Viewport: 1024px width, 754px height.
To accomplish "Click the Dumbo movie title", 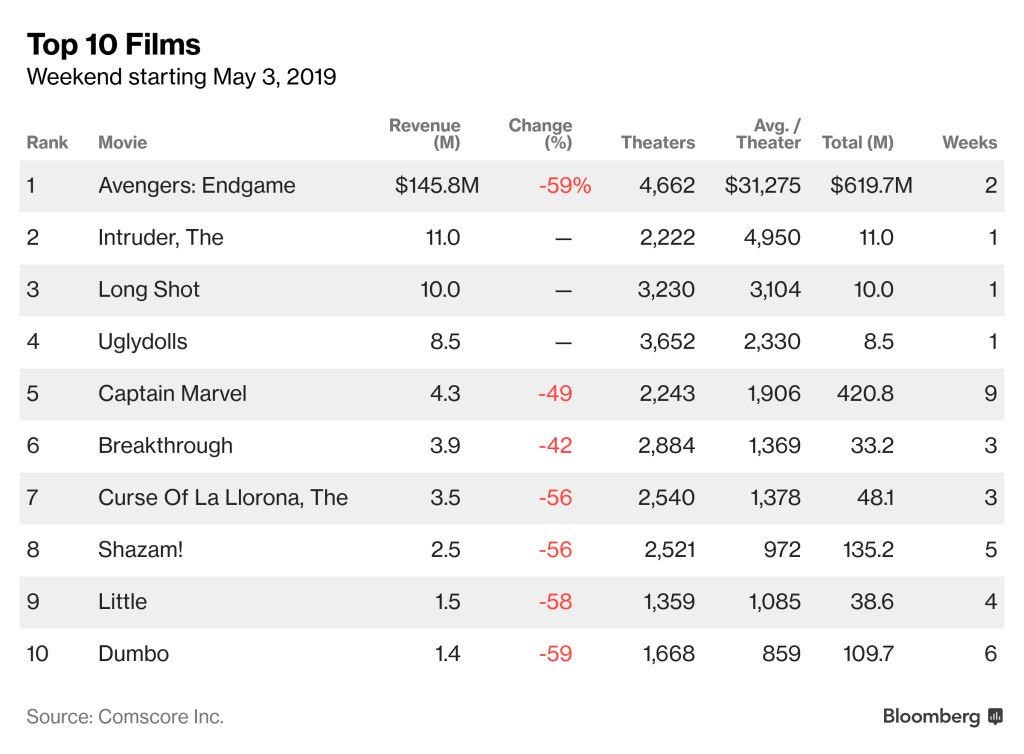I will coord(133,654).
